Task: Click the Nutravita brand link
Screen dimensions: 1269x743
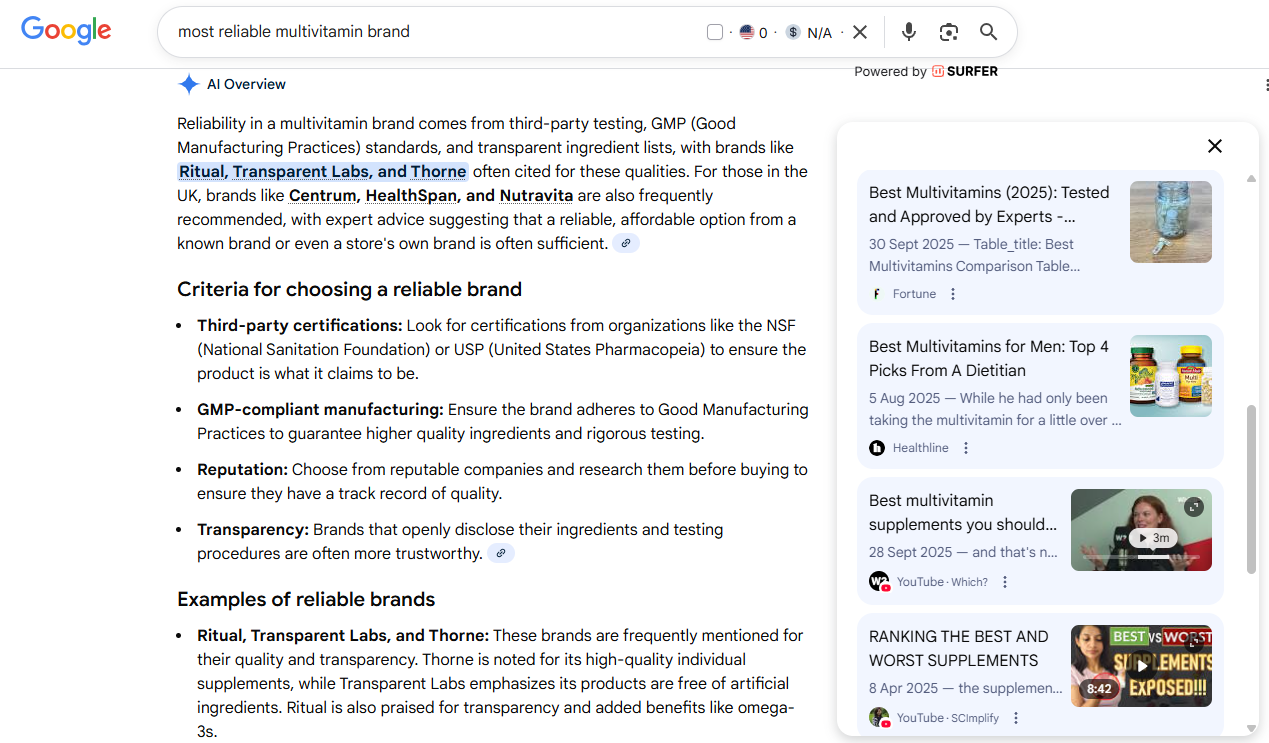Action: tap(536, 195)
